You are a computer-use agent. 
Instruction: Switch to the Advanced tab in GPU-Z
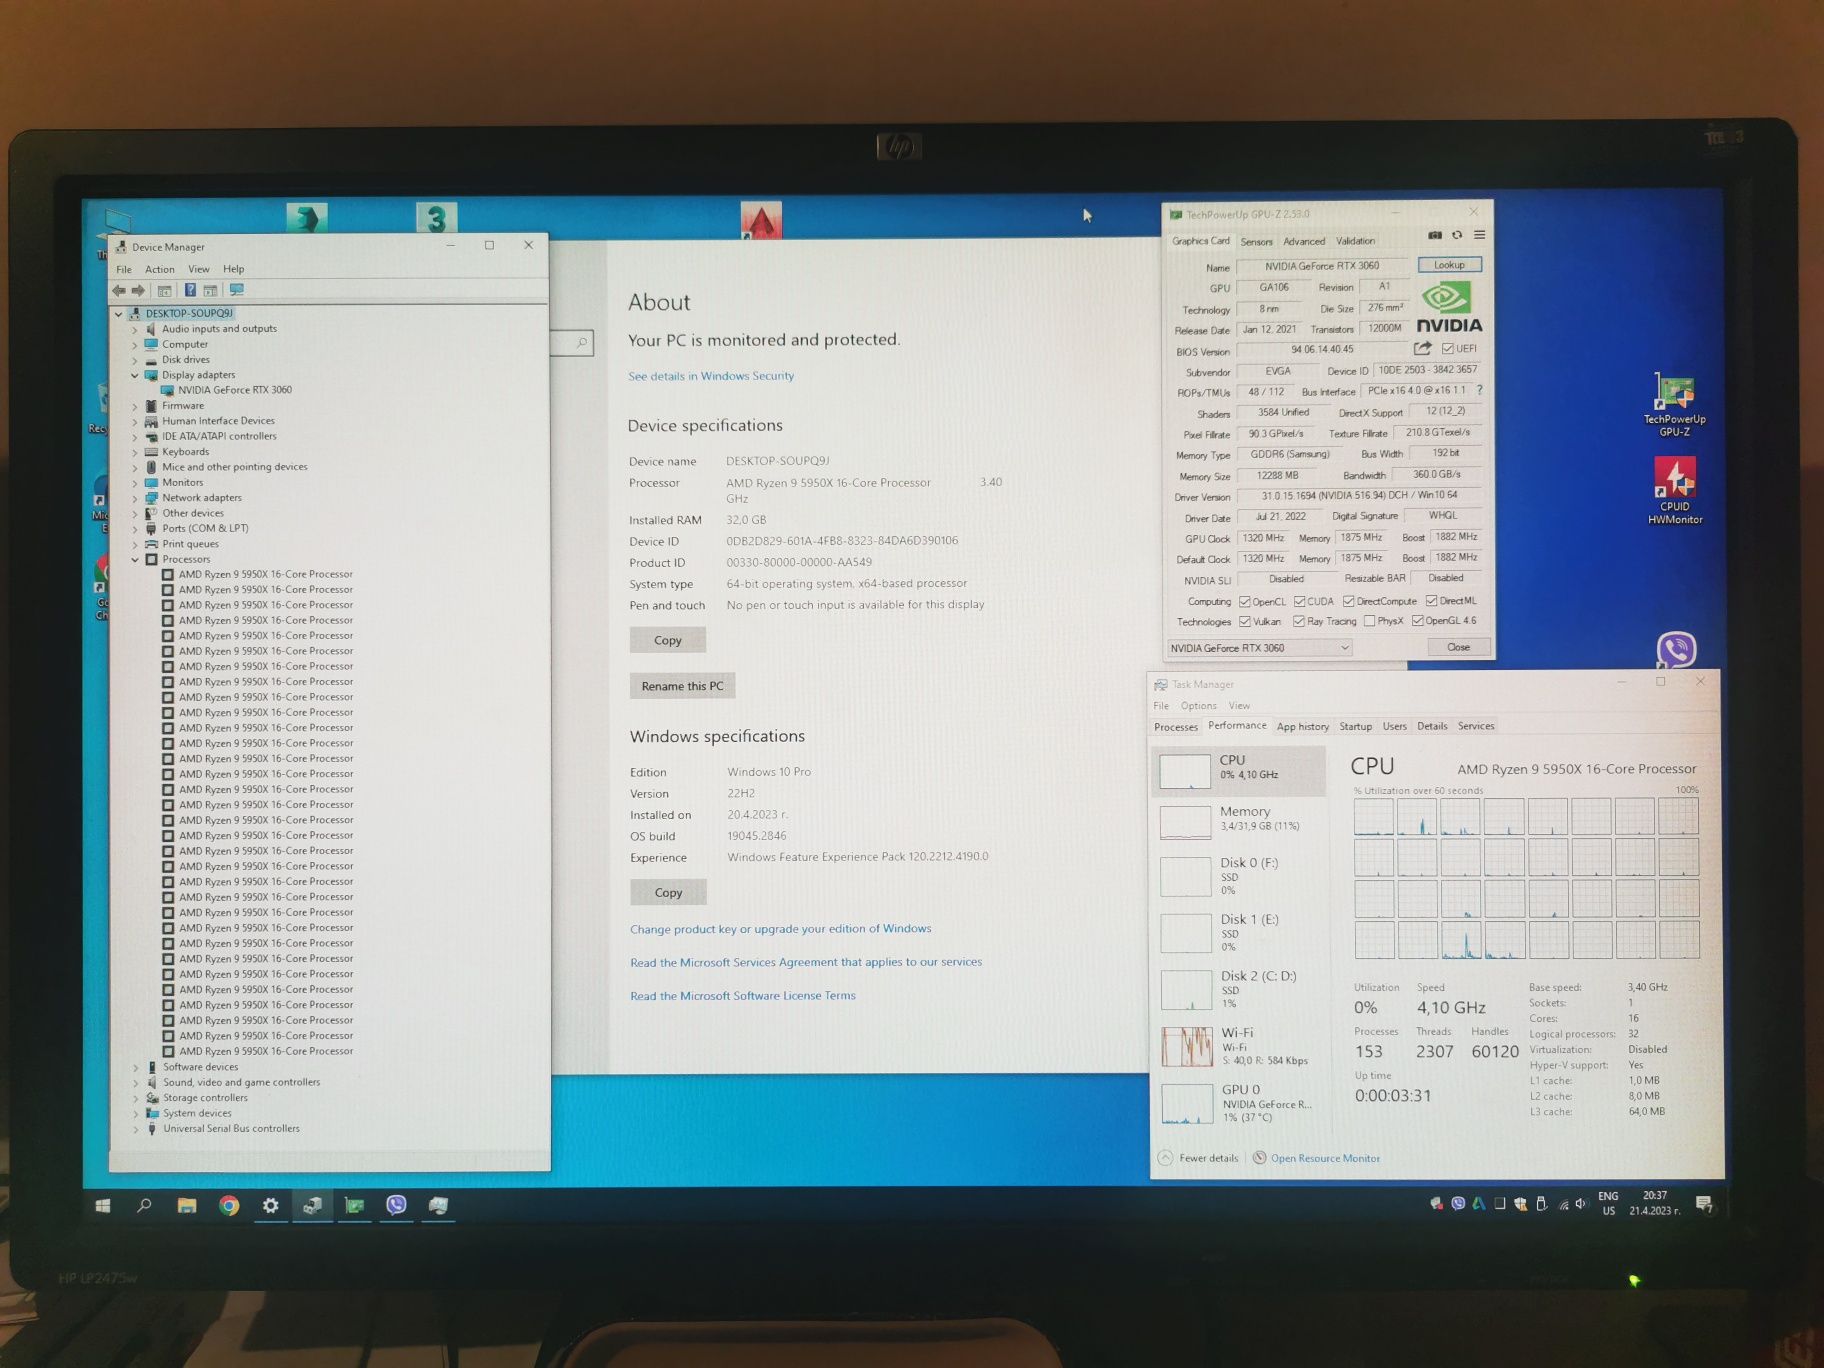[x=1304, y=242]
